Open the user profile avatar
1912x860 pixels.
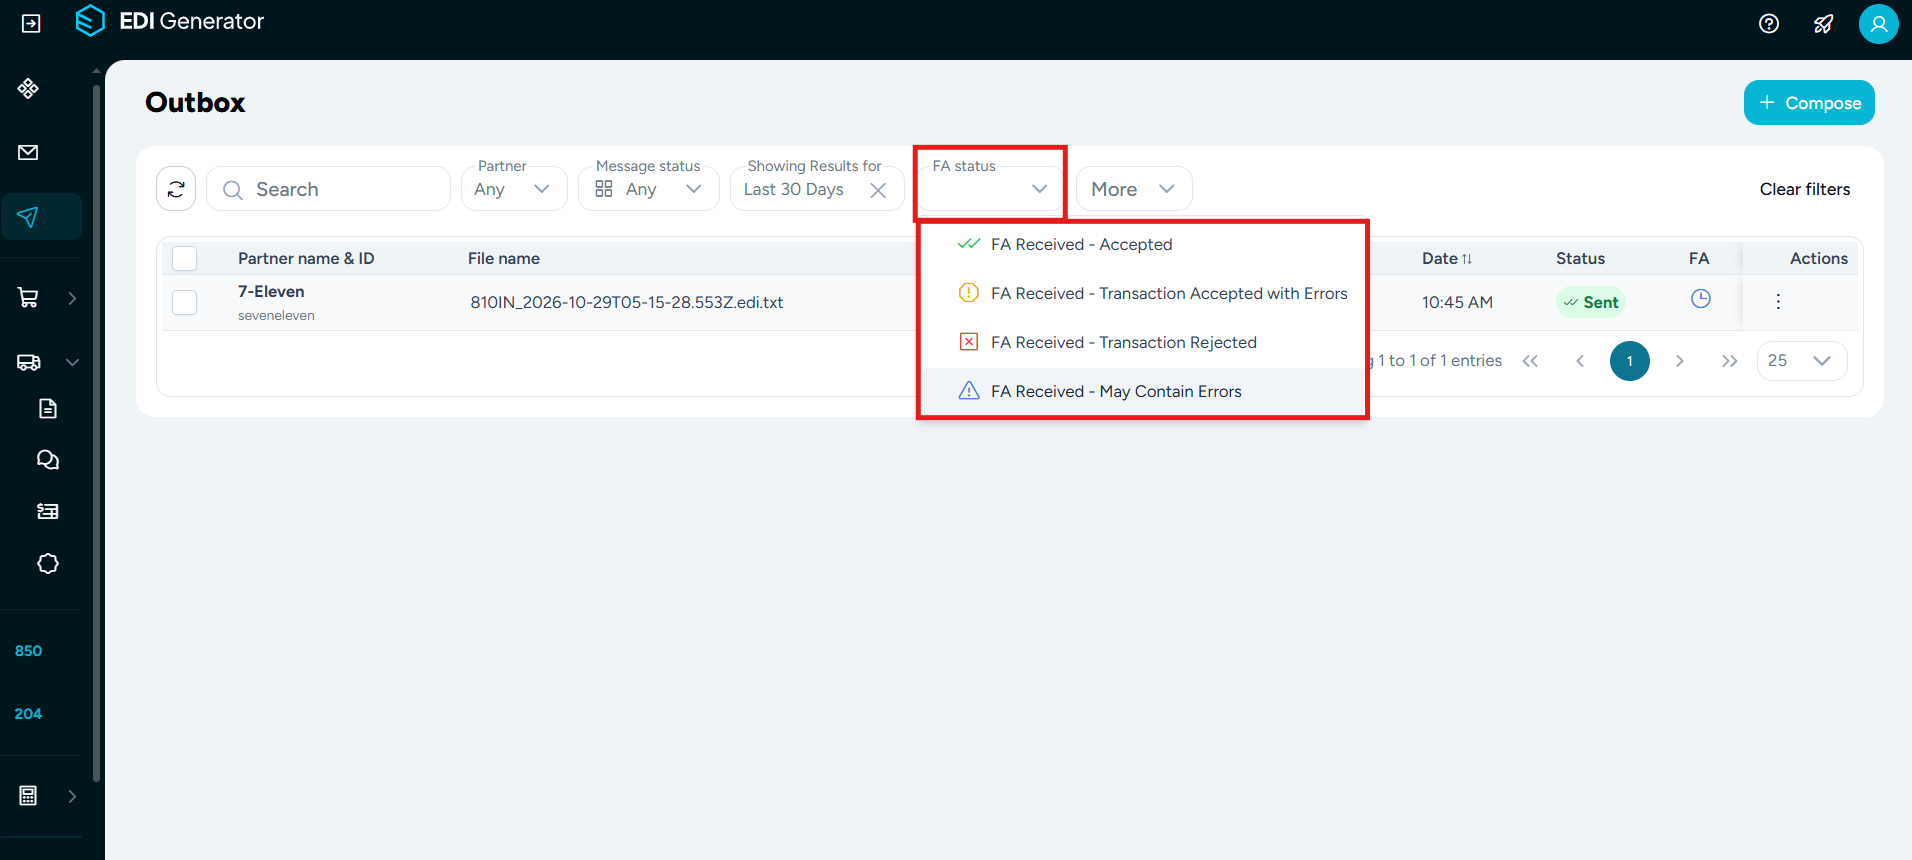[x=1879, y=23]
